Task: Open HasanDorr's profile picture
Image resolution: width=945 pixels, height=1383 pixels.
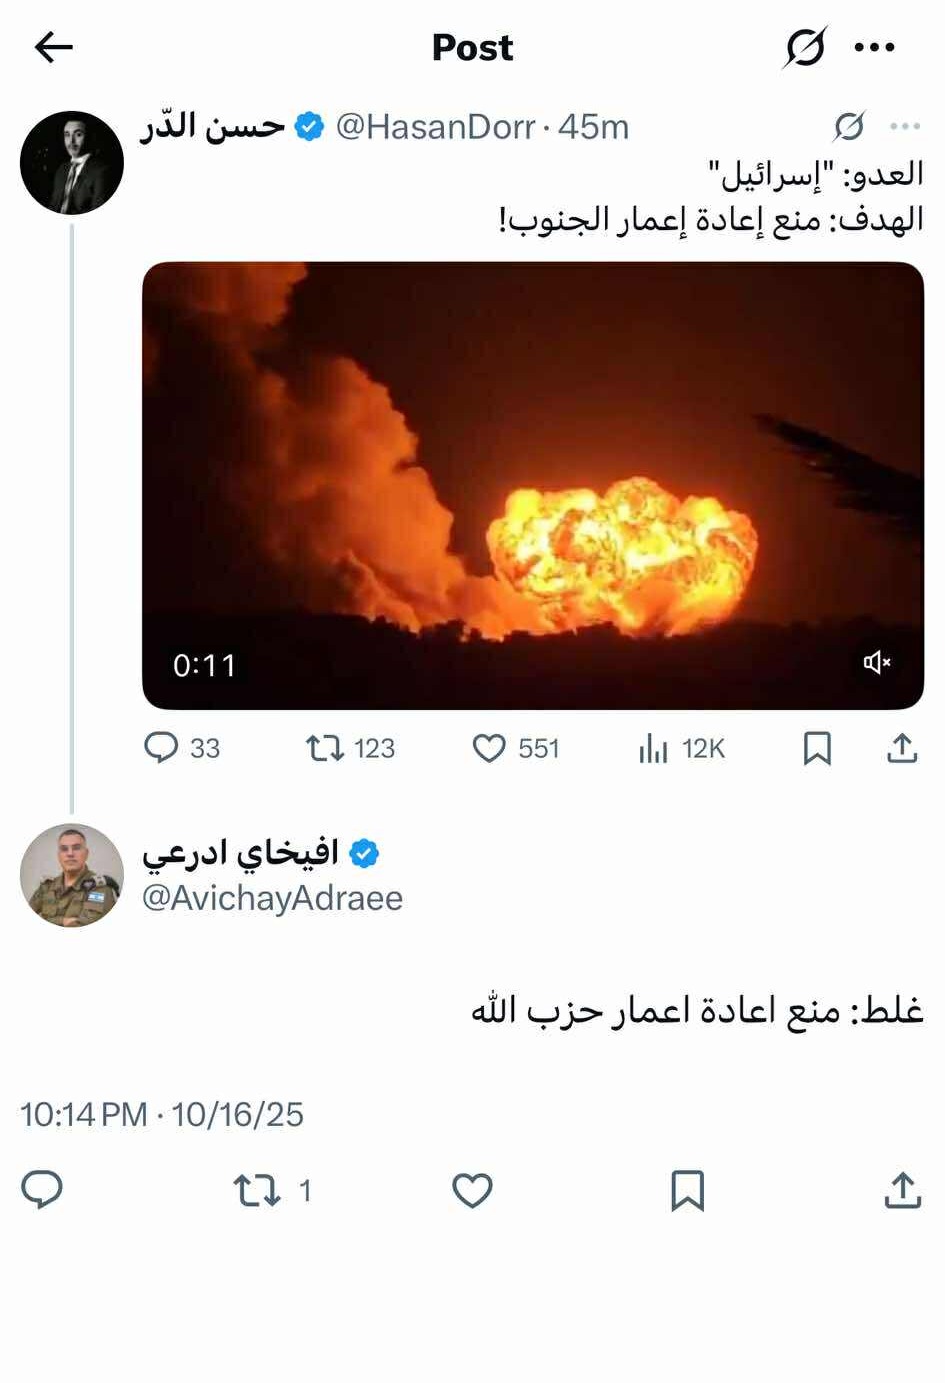Action: point(72,163)
